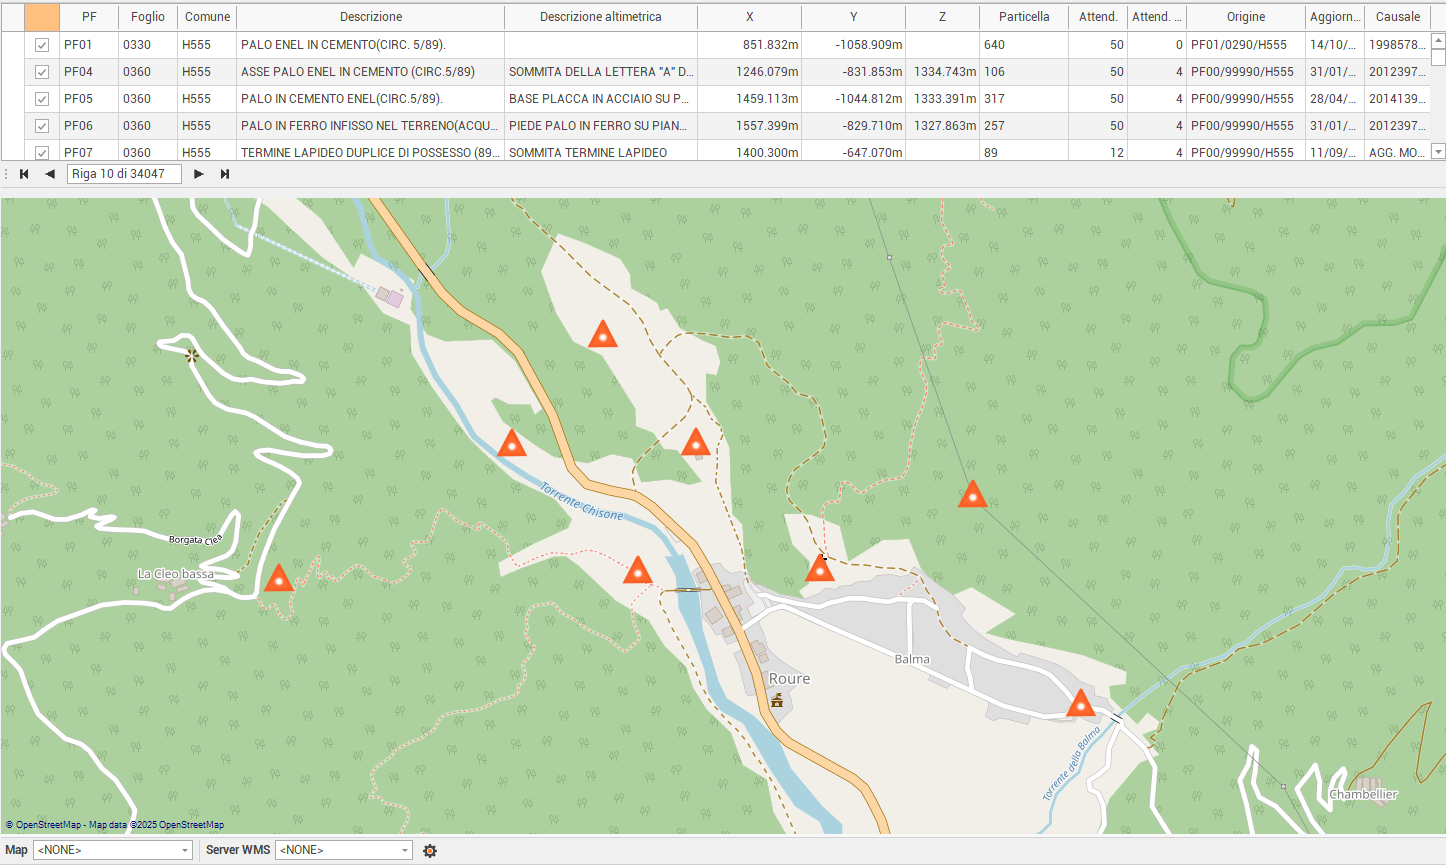
Task: Toggle checkbox for row PF01
Action: coord(42,45)
